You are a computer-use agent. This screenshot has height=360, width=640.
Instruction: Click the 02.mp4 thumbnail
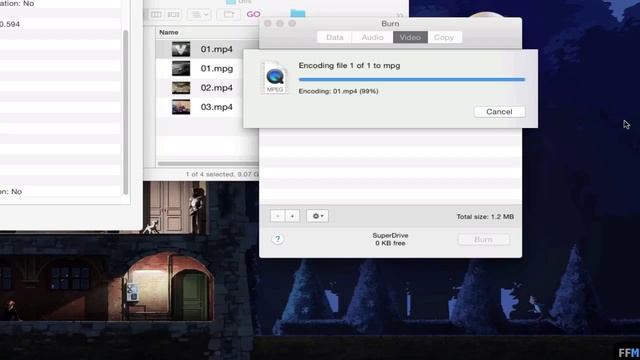click(181, 88)
